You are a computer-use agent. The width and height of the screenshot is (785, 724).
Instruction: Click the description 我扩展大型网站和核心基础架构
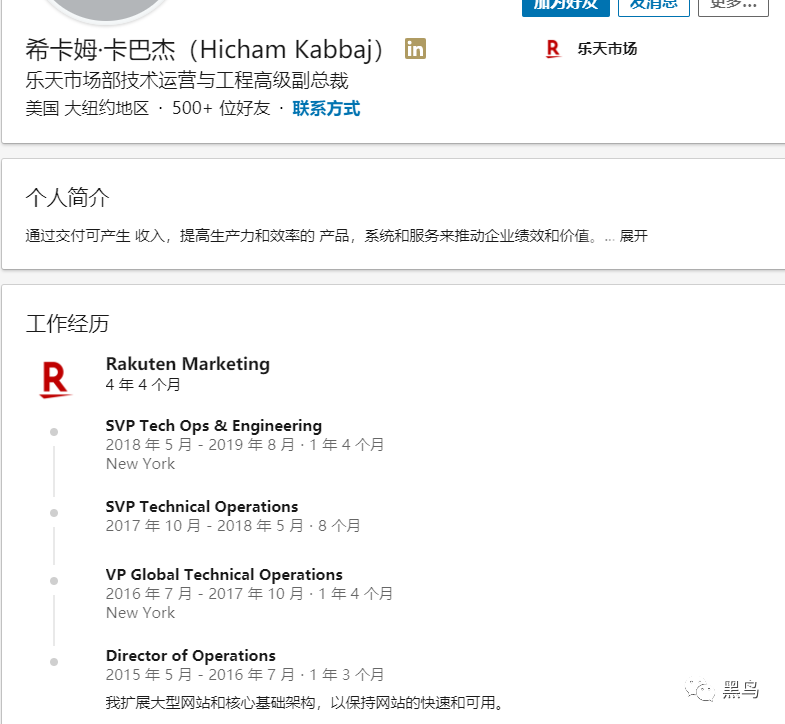click(x=210, y=702)
